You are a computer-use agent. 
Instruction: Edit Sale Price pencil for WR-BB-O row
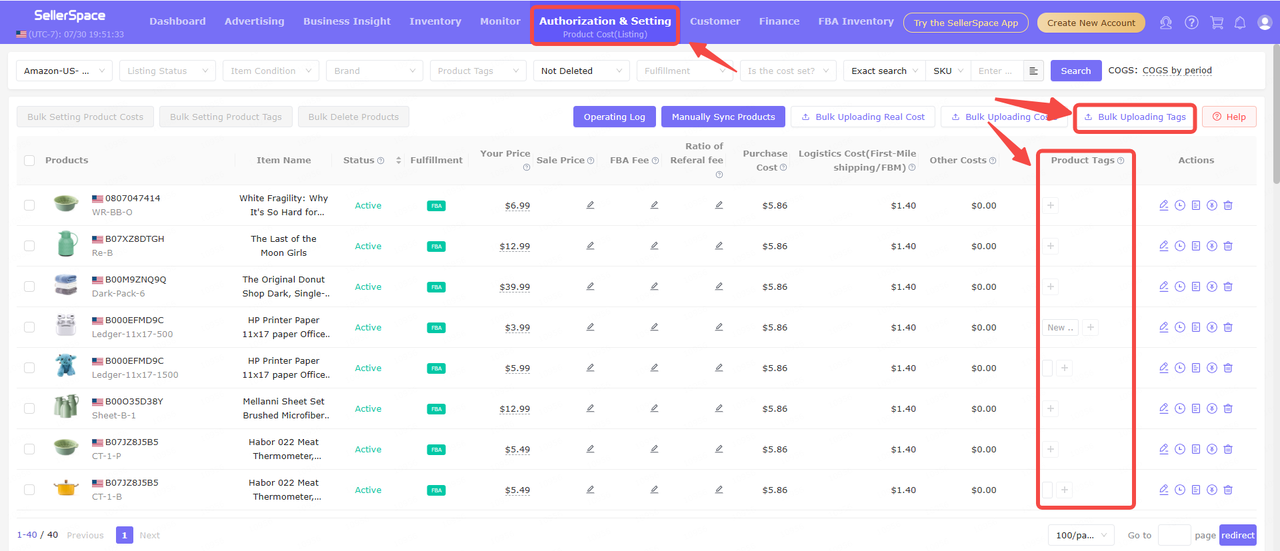590,205
